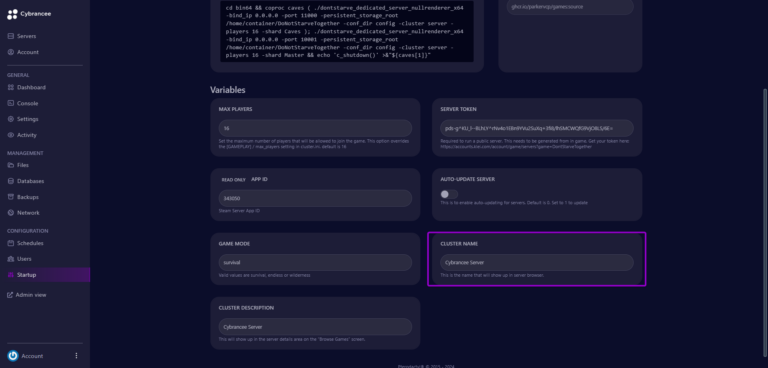The height and width of the screenshot is (368, 768).
Task: Click the 'Valid values are survival' hint
Action: point(264,275)
